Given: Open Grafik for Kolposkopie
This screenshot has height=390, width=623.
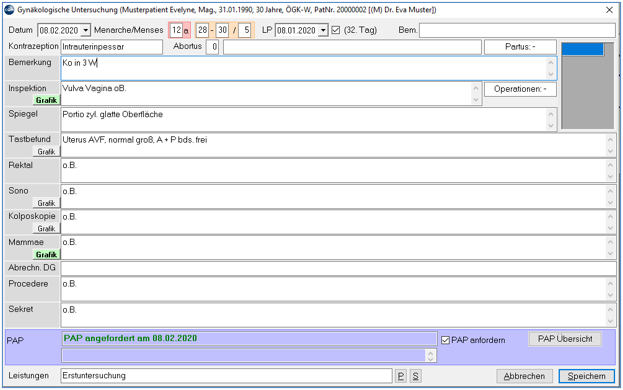Looking at the screenshot, I should (46, 229).
